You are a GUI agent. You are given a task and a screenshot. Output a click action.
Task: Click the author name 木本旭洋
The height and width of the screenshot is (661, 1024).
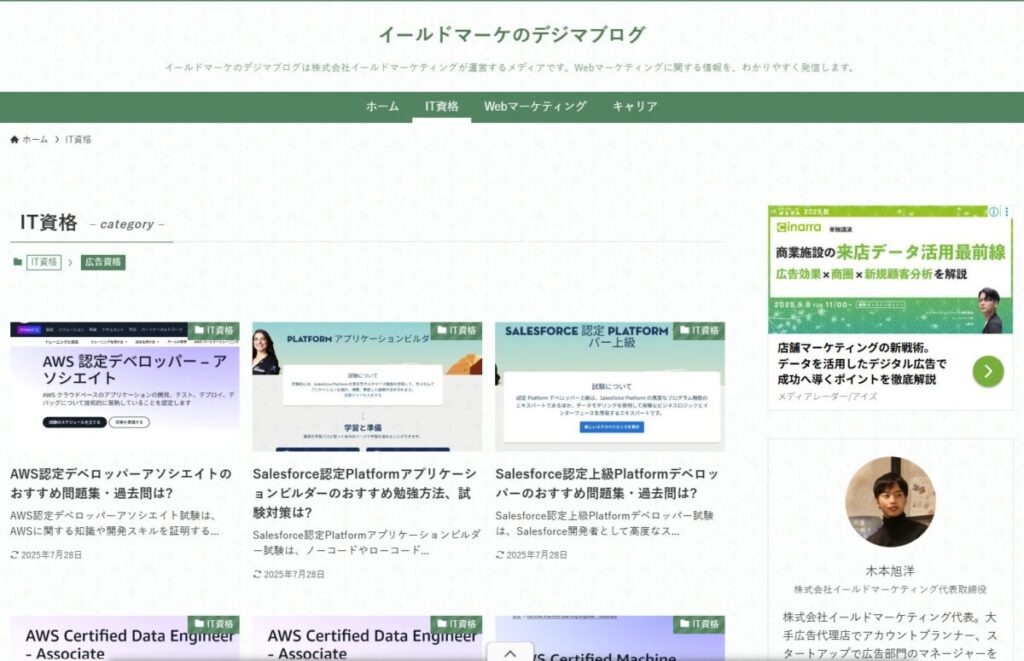pyautogui.click(x=890, y=571)
